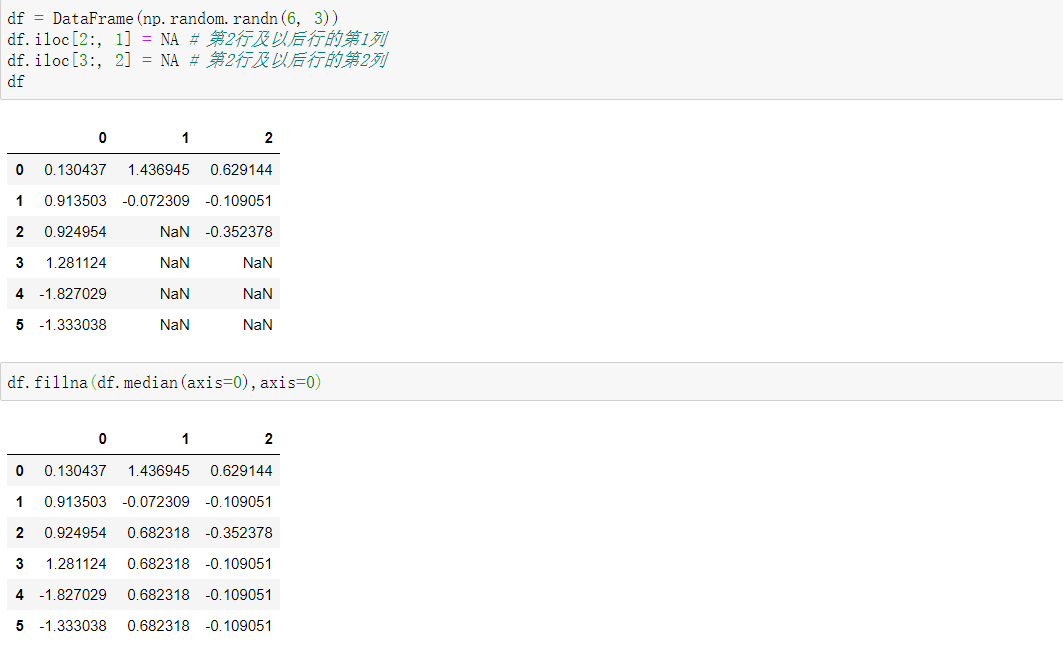Click column 2 NaN in row 3 of first table
Screen dimensions: 1063x658
pyautogui.click(x=258, y=263)
